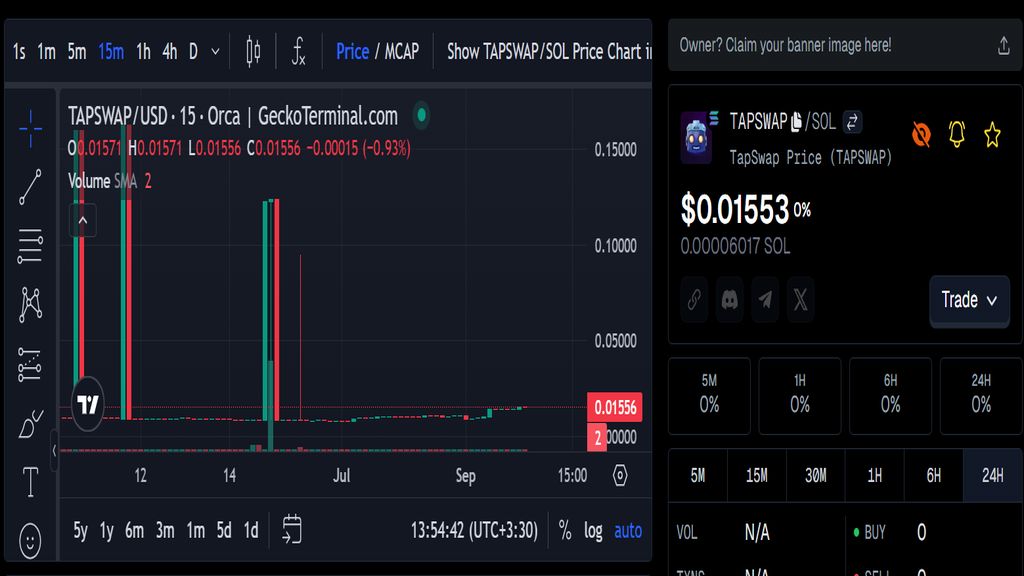Switch chart to Price view

[x=353, y=52]
